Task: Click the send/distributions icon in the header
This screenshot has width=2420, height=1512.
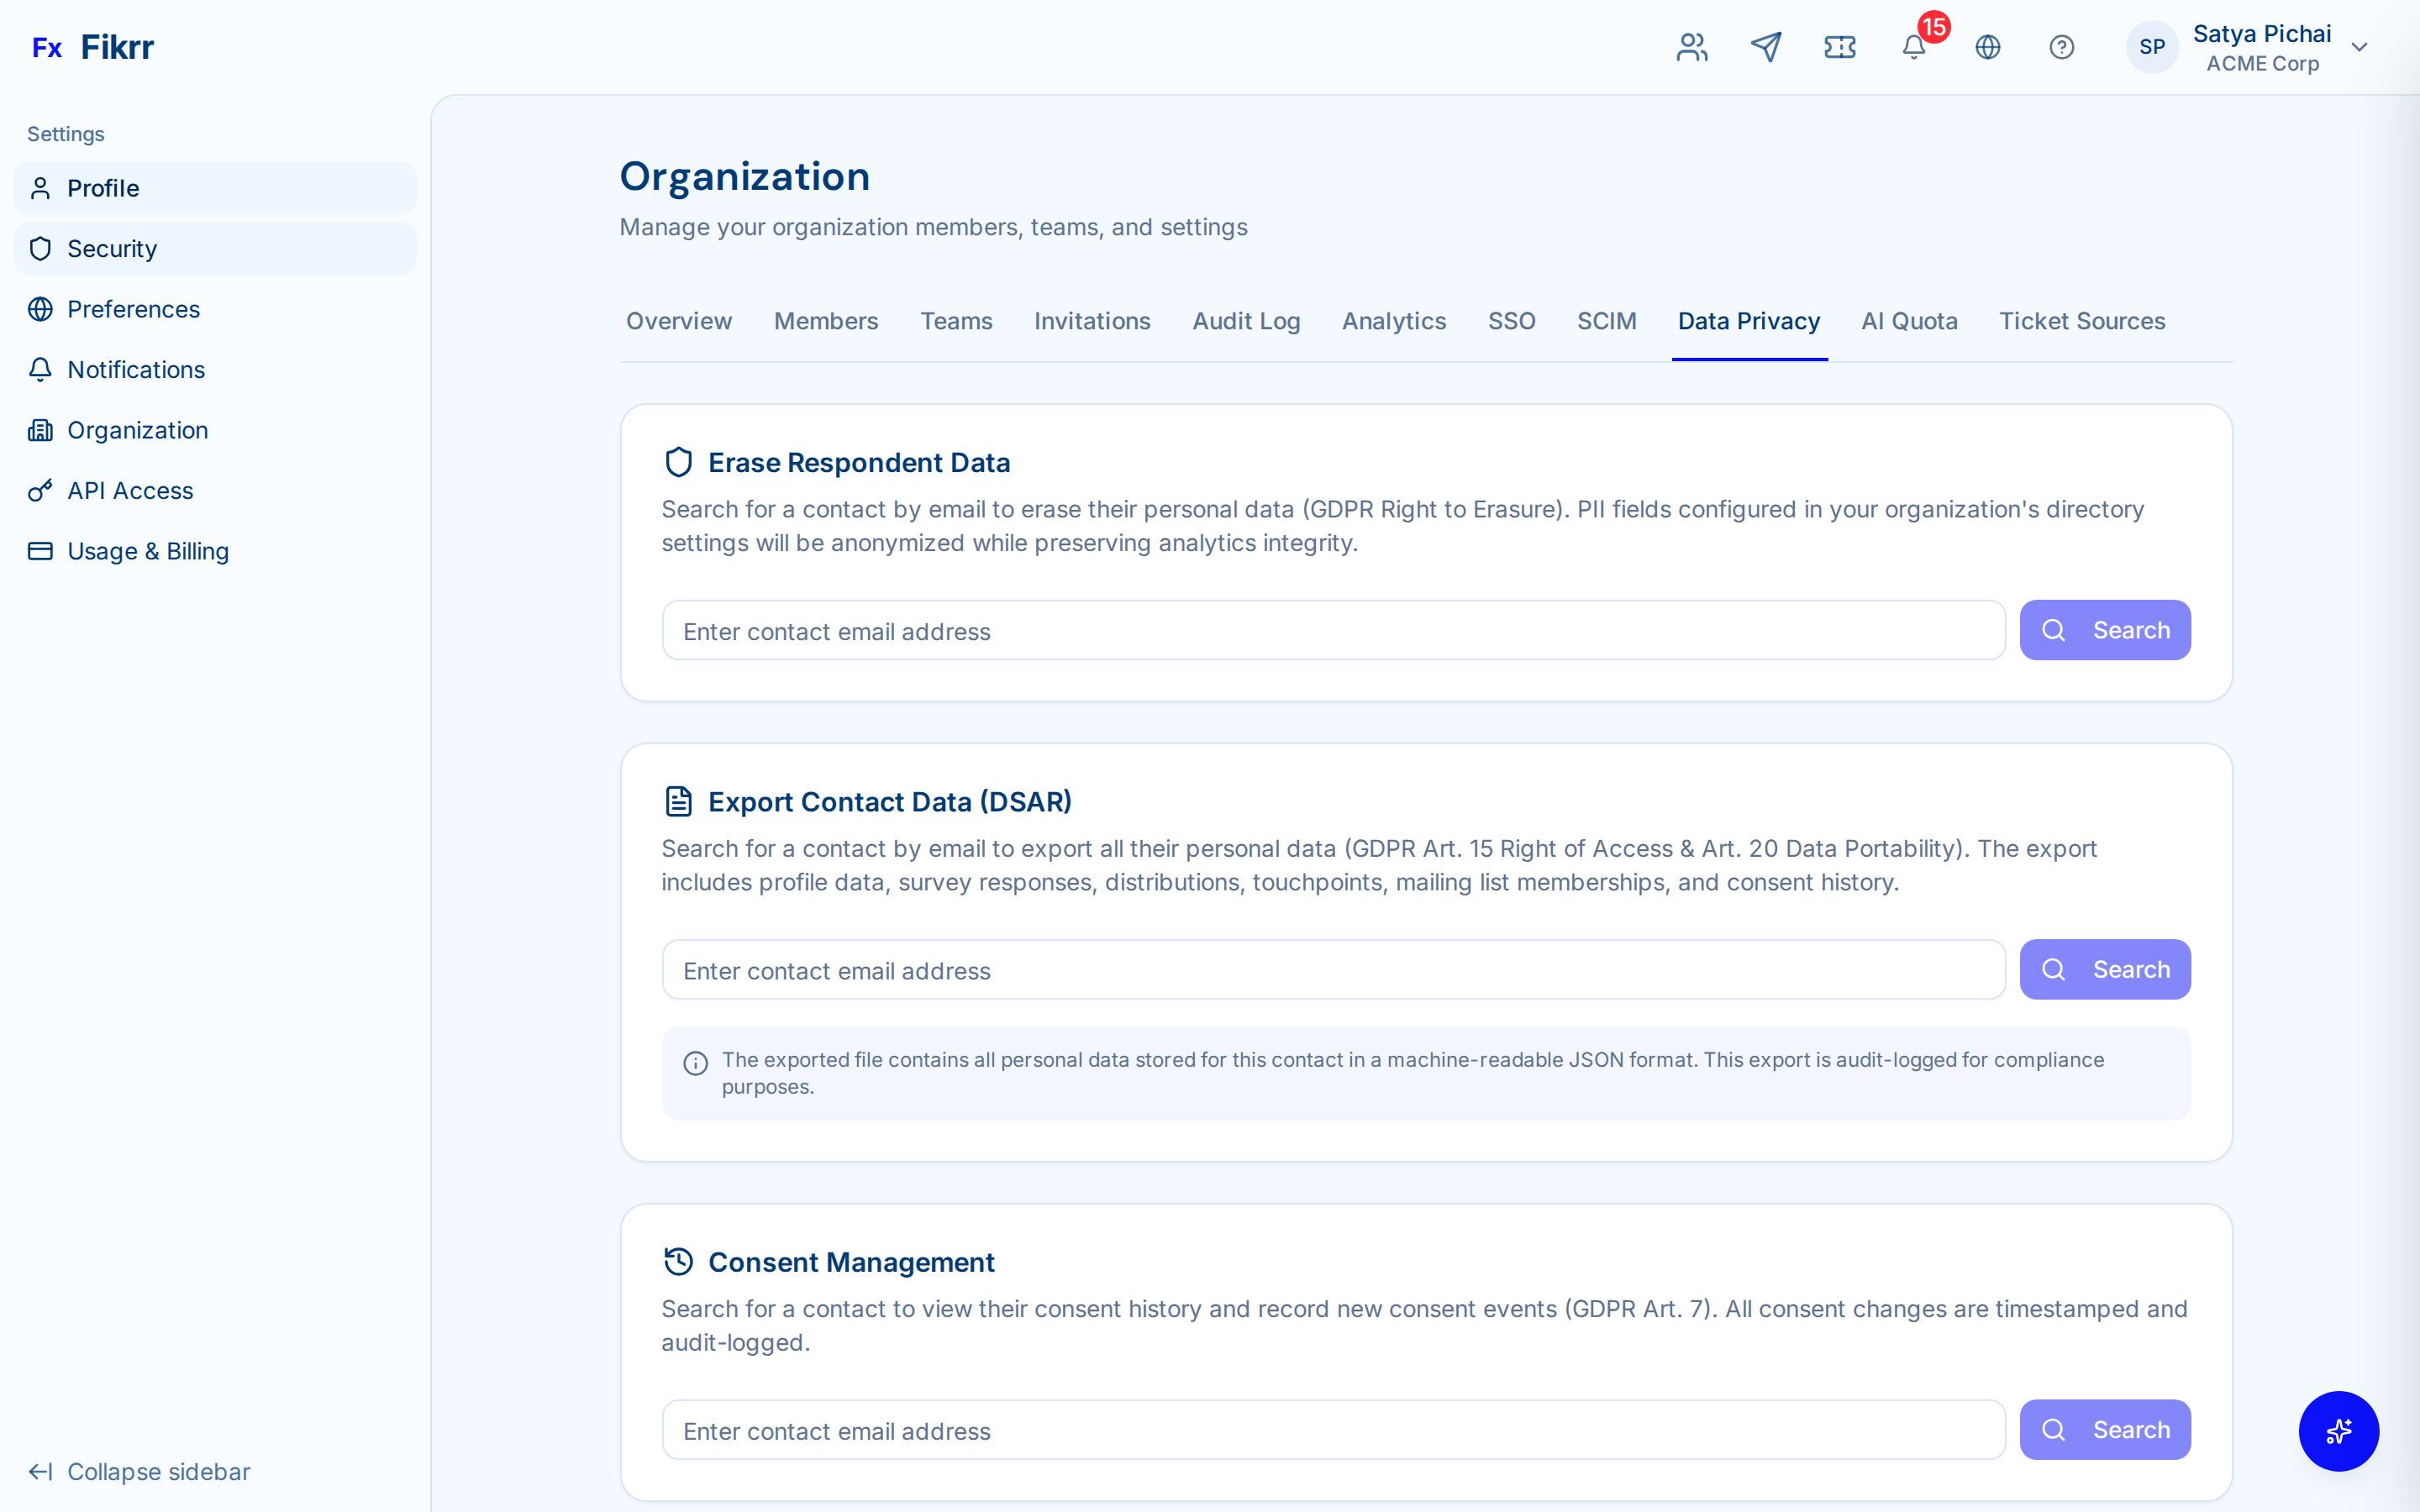Action: coord(1766,46)
